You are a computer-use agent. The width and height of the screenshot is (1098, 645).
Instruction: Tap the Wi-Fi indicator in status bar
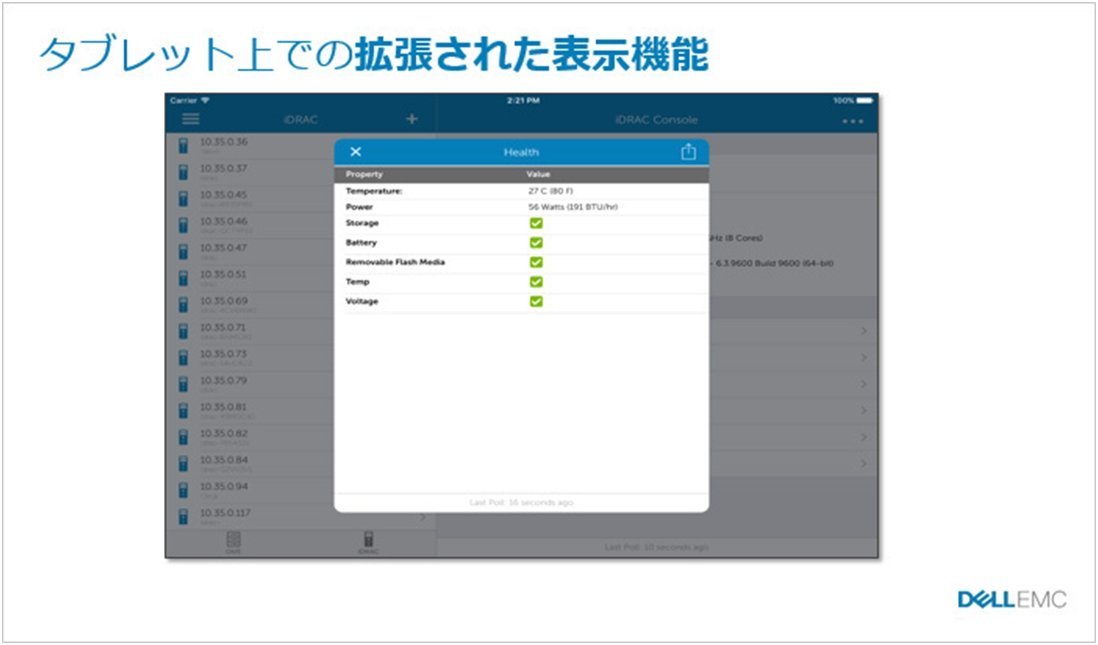click(x=205, y=101)
